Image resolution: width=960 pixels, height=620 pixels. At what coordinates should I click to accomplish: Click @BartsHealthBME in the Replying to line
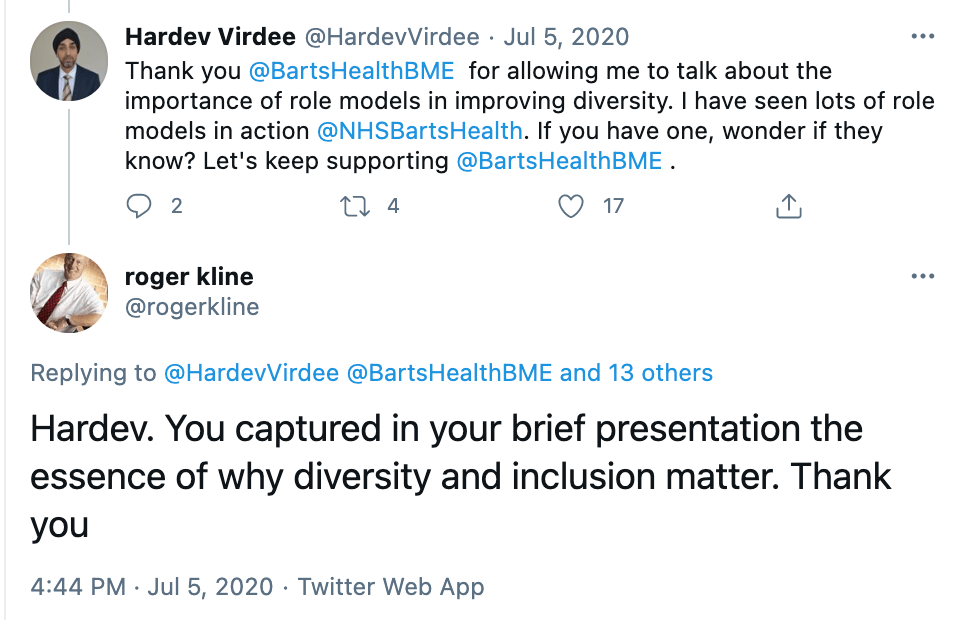[x=449, y=373]
